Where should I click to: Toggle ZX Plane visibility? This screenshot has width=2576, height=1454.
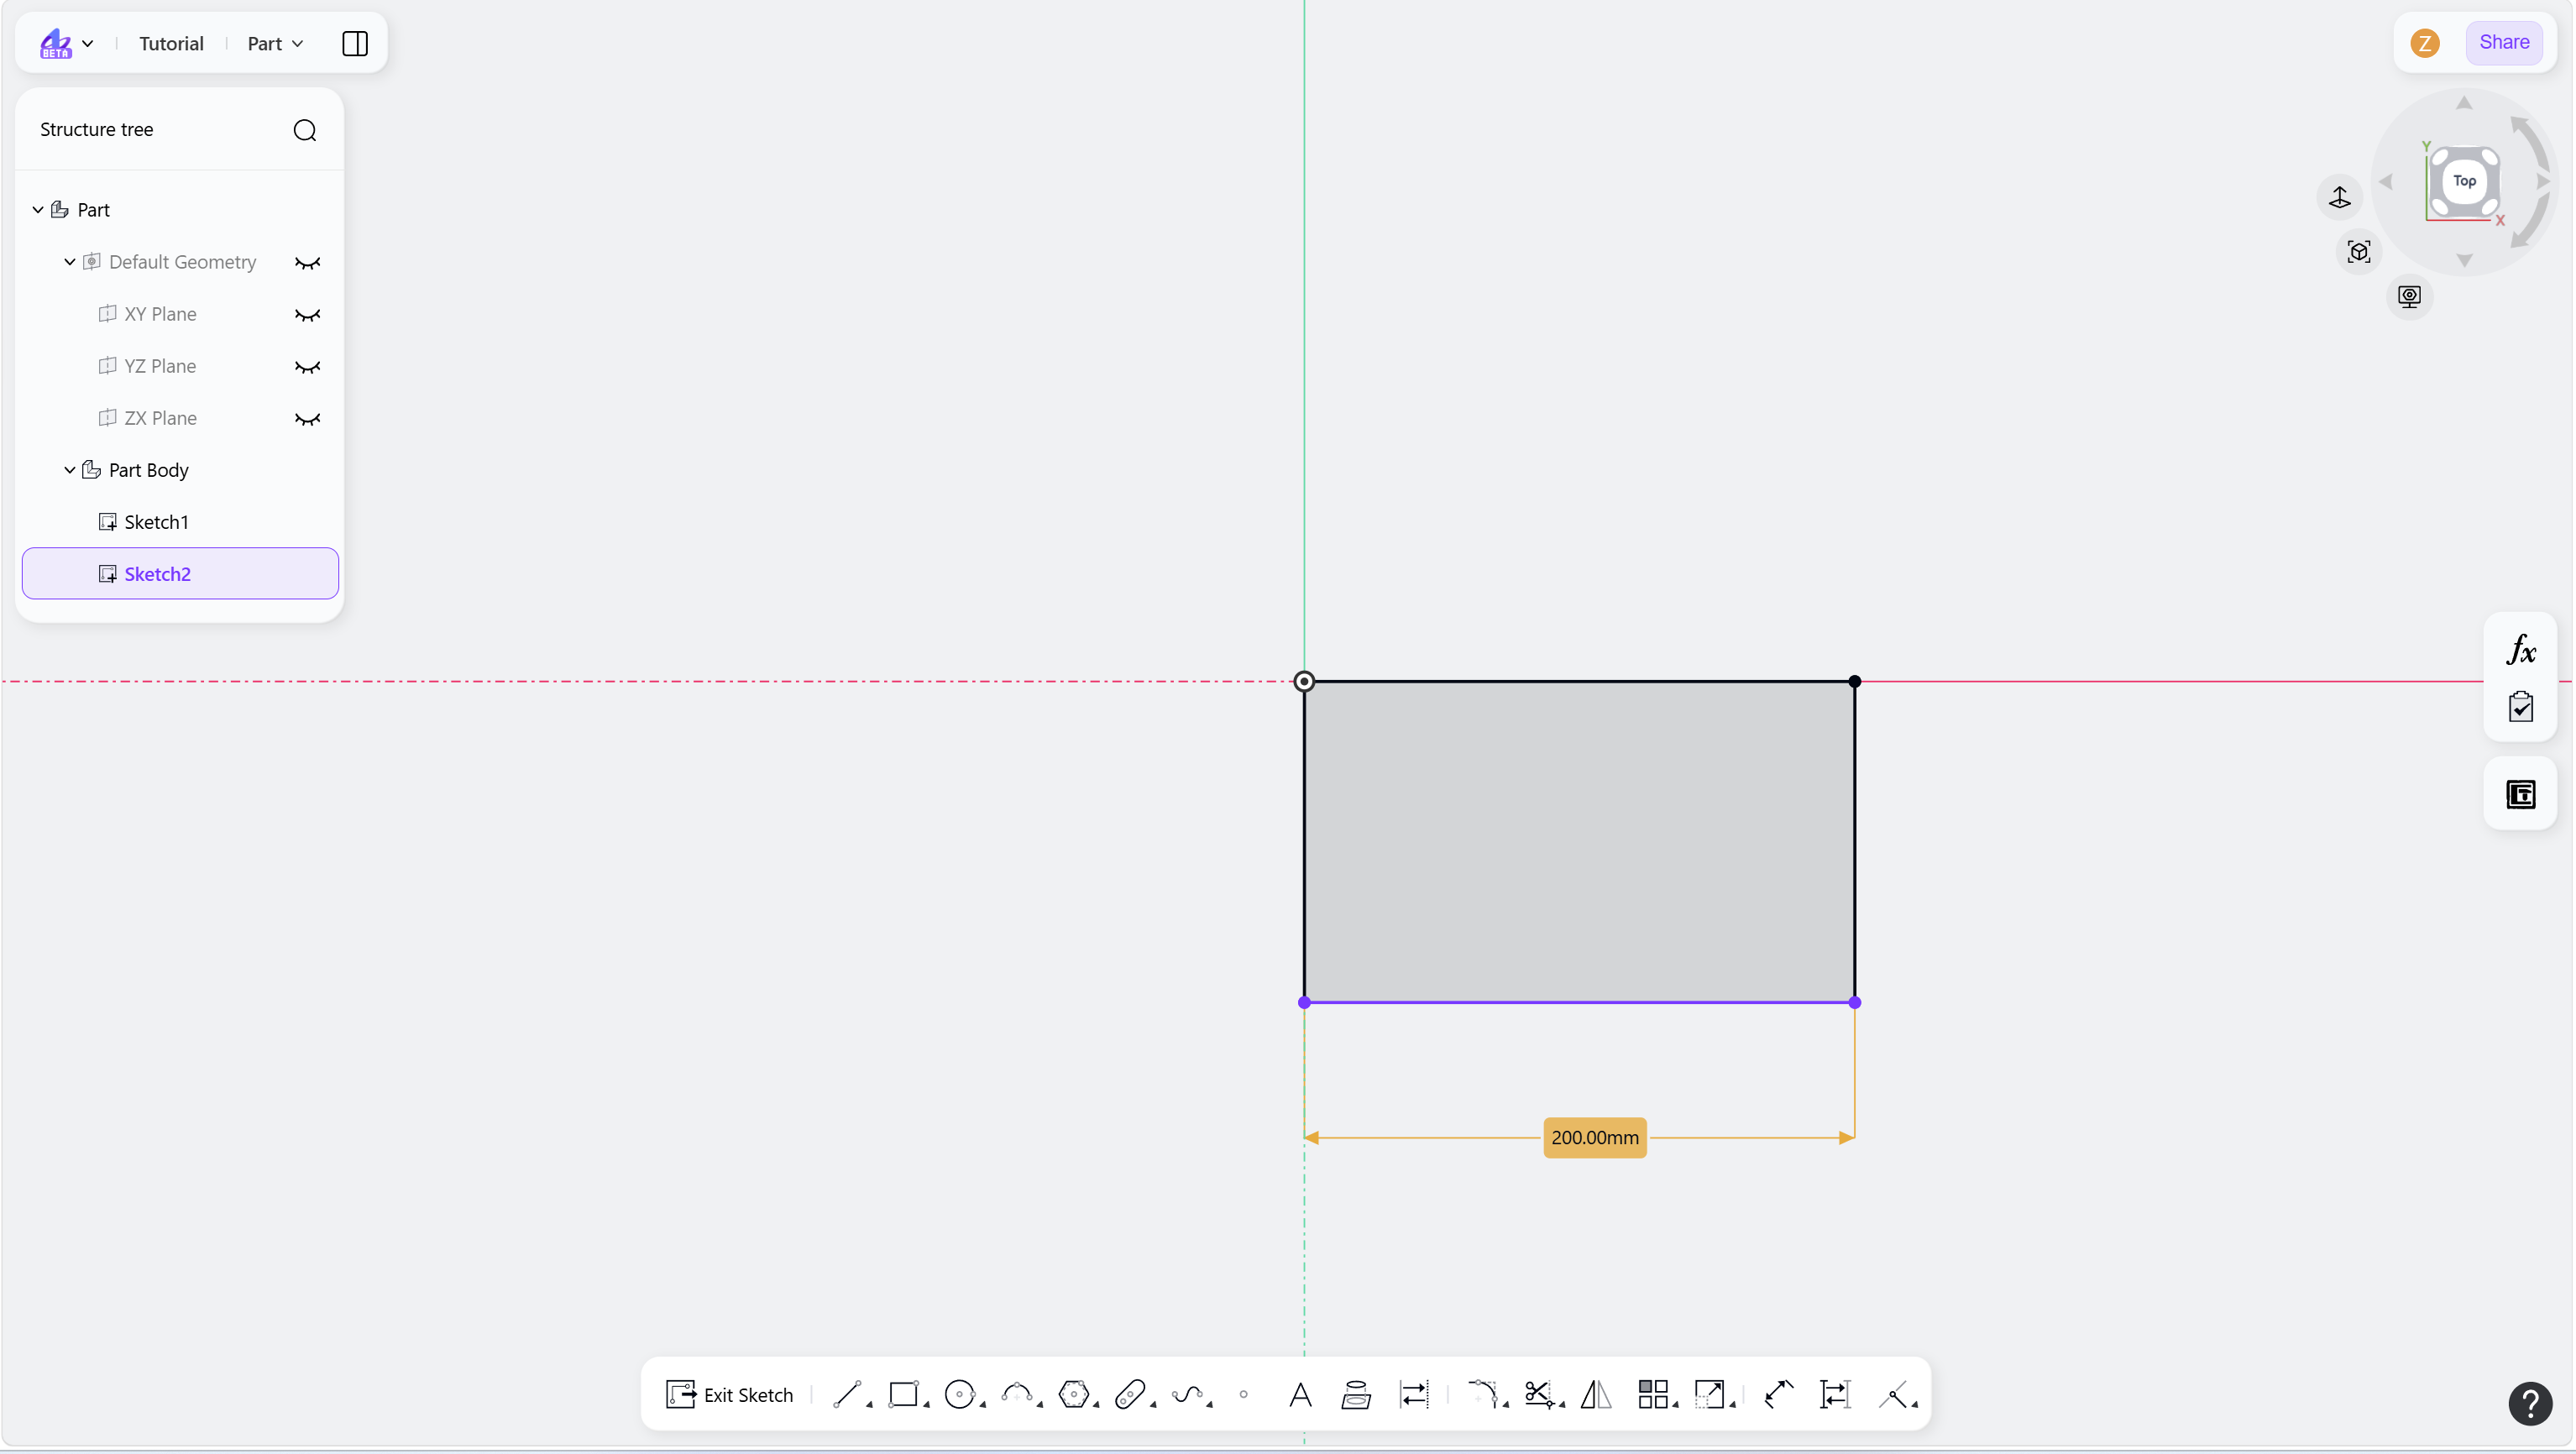307,419
